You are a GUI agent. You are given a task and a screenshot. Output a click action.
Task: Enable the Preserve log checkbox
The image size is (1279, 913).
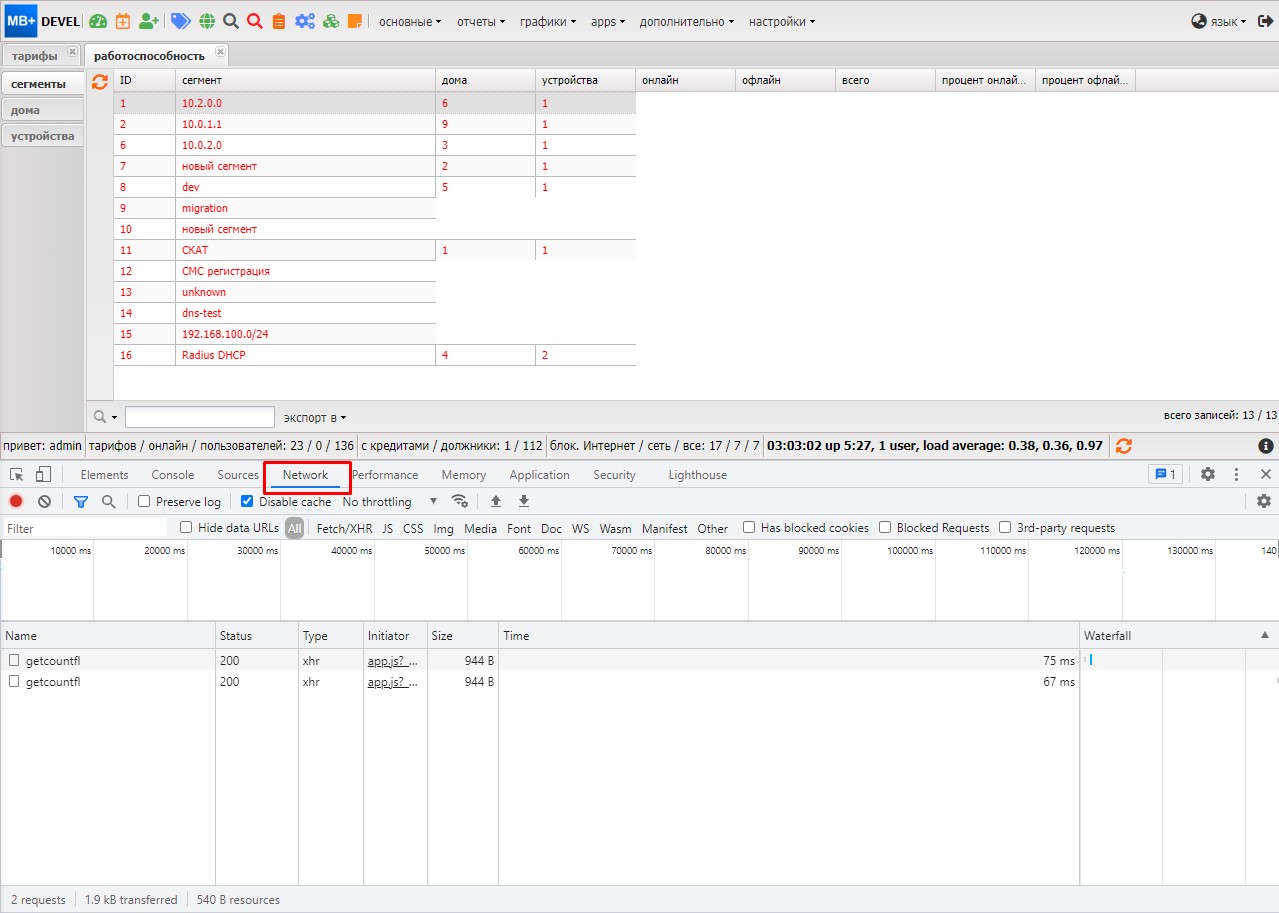click(144, 501)
